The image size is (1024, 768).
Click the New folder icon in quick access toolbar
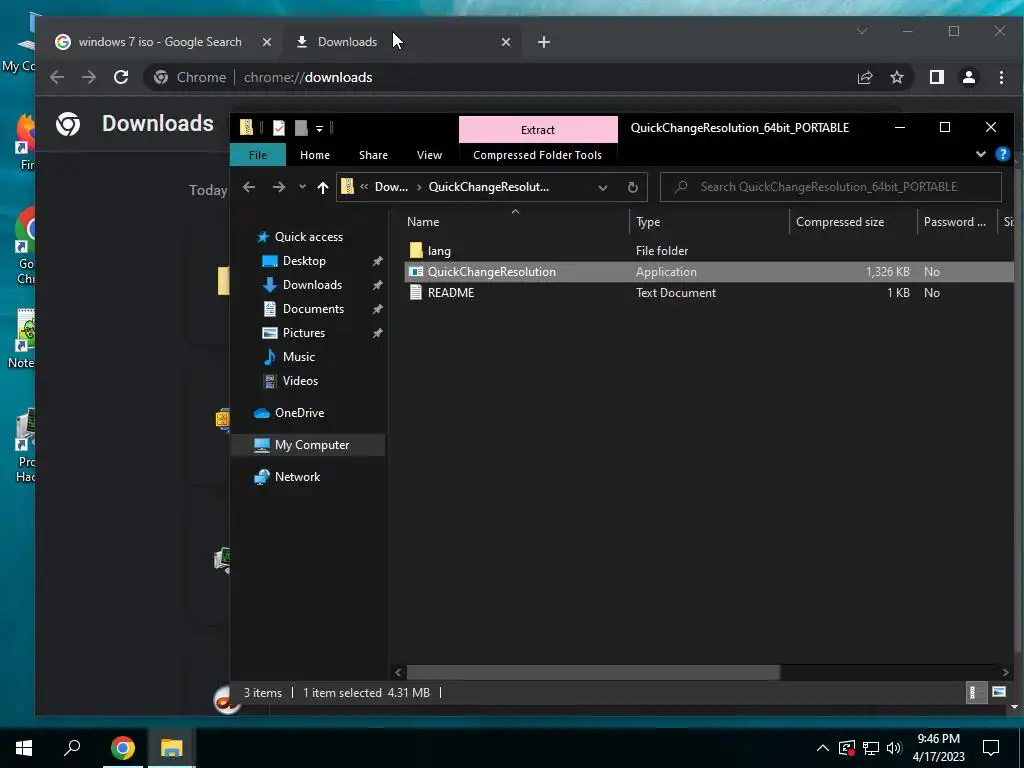tap(300, 127)
